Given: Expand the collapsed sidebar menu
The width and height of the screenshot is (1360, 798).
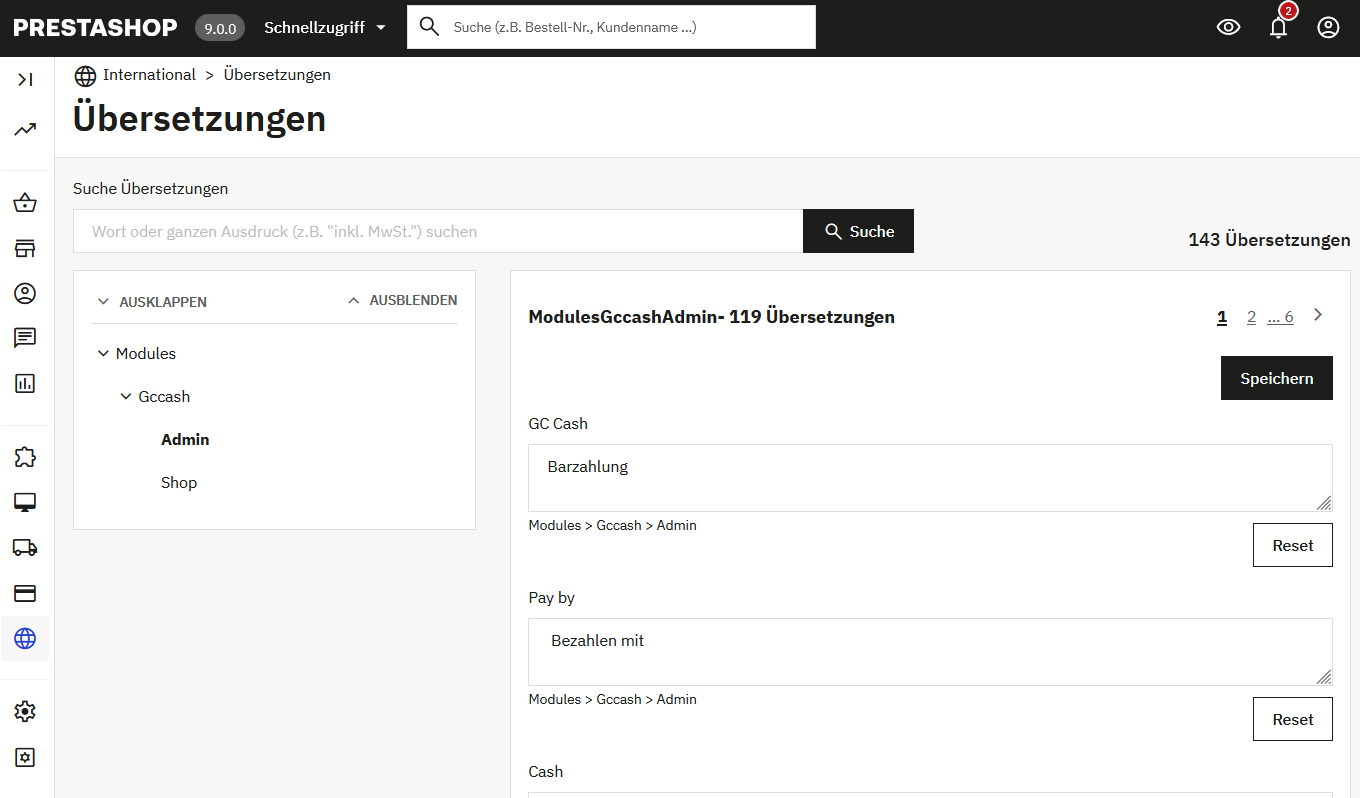Looking at the screenshot, I should (25, 79).
